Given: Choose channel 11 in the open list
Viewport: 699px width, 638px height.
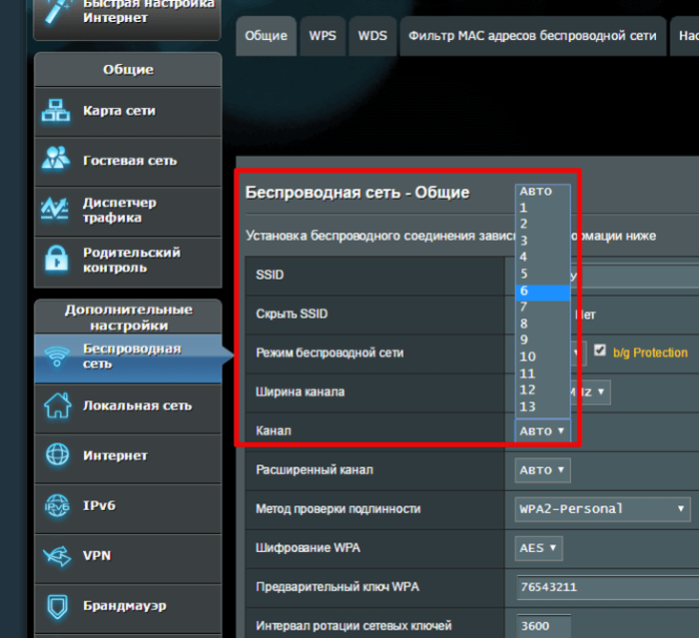Looking at the screenshot, I should (543, 374).
